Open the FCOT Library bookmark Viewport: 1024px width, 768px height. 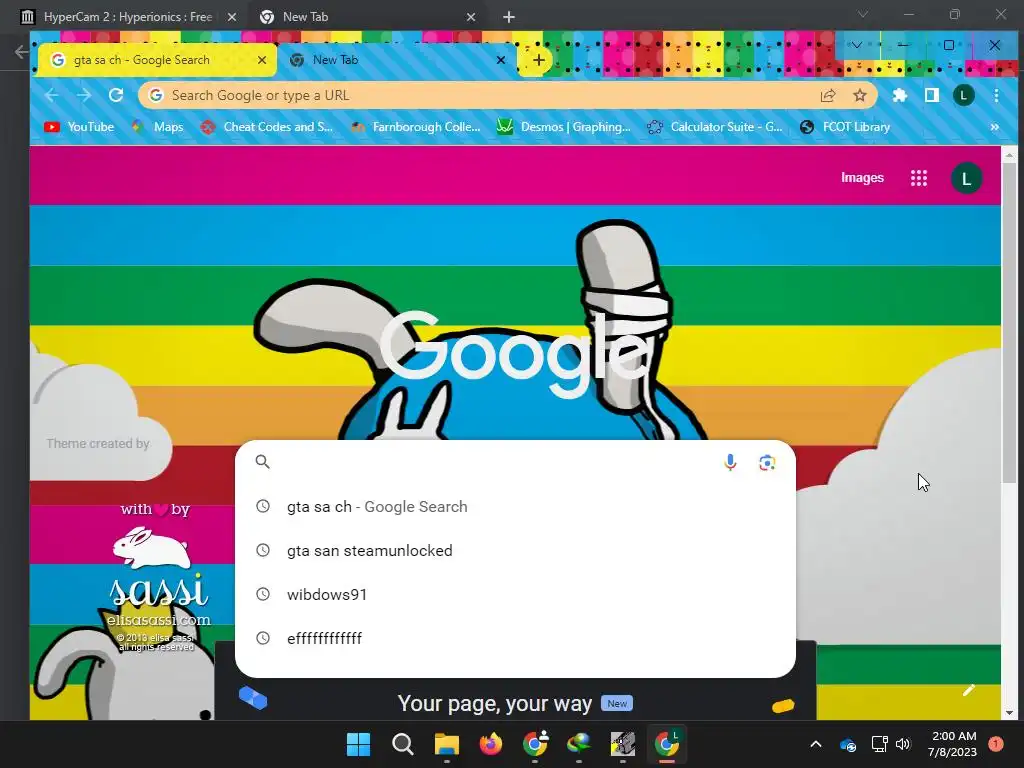pos(845,127)
